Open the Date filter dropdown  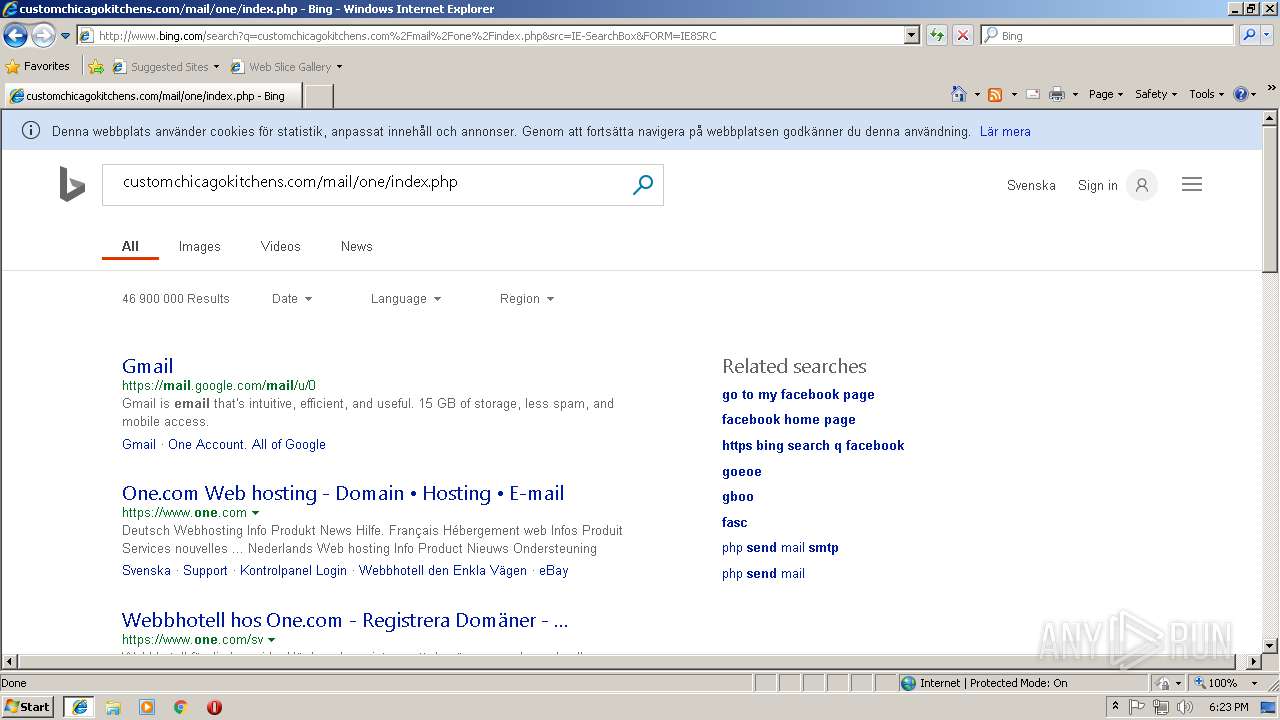click(292, 299)
